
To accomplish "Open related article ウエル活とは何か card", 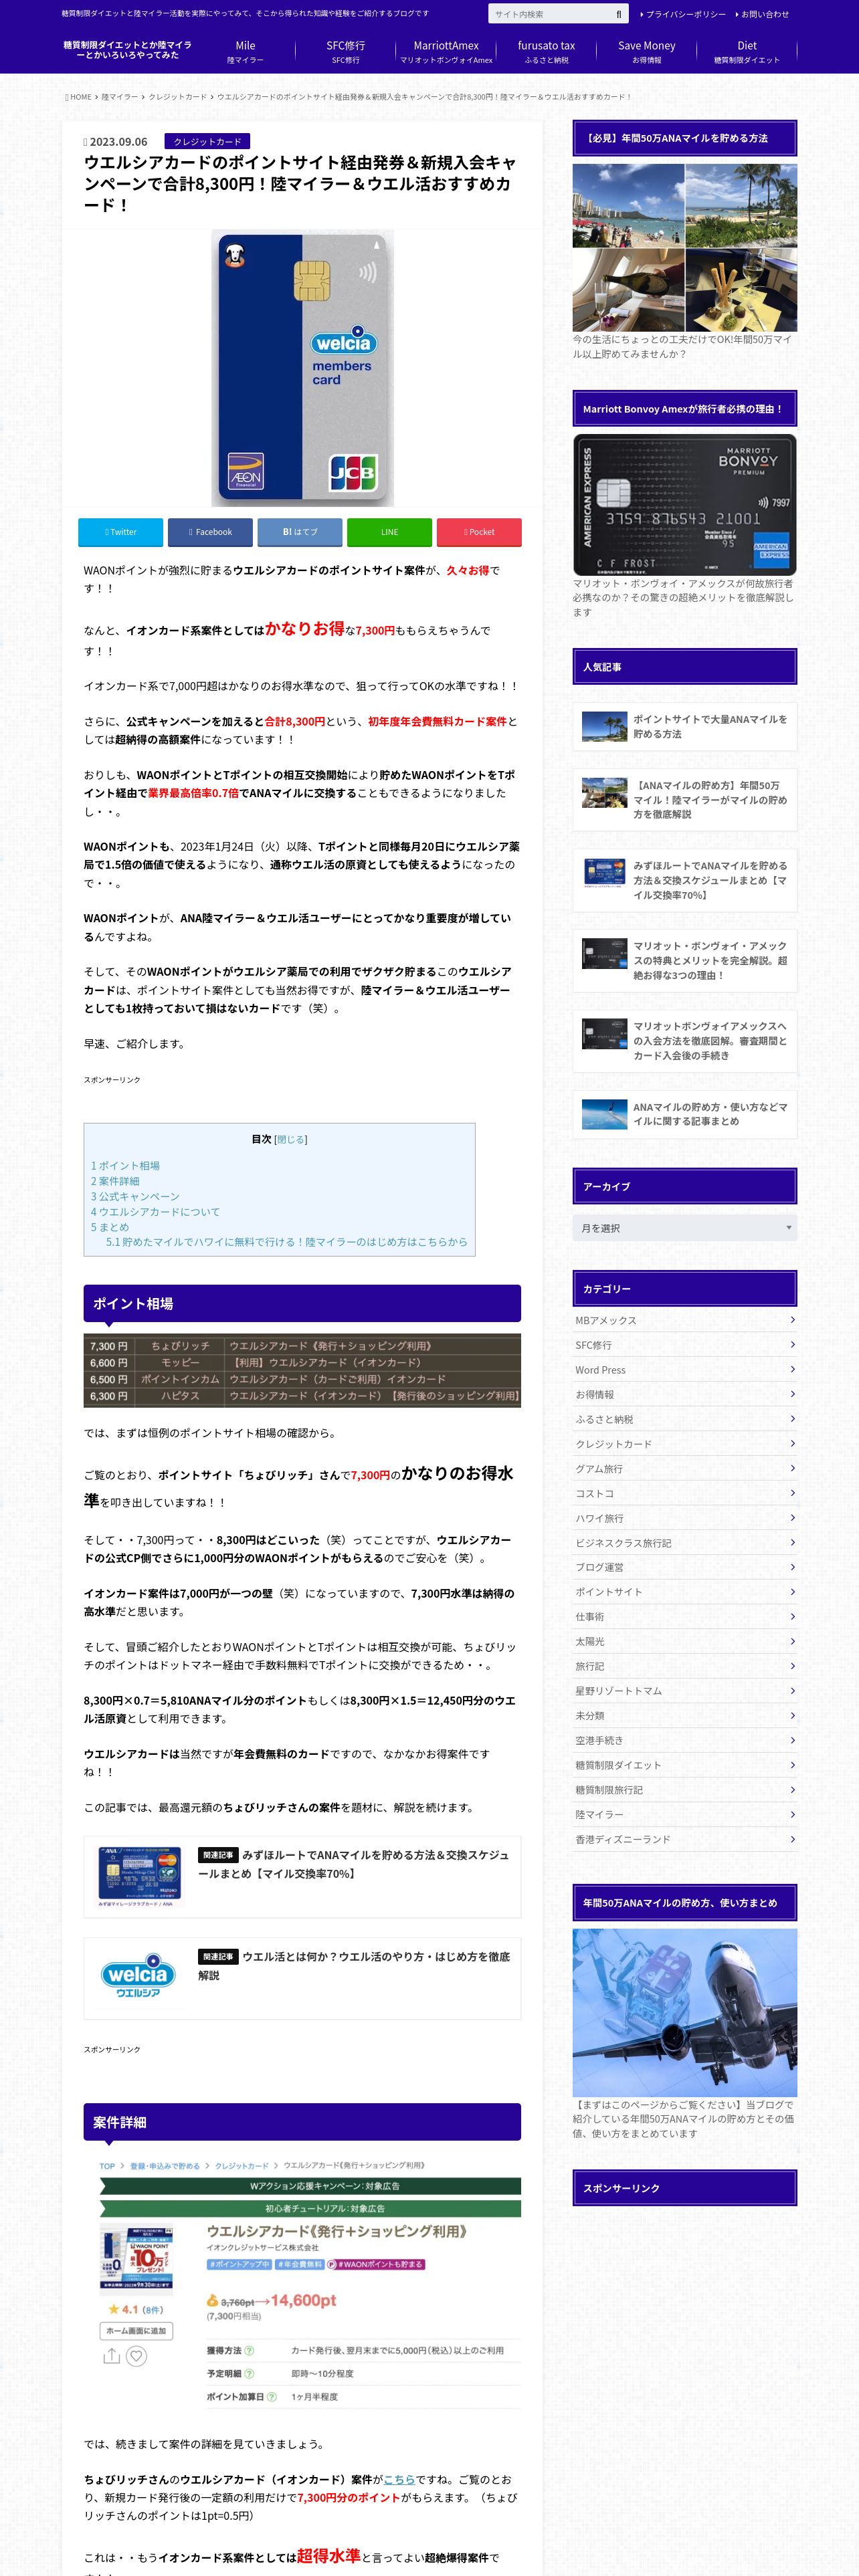I will point(302,1978).
